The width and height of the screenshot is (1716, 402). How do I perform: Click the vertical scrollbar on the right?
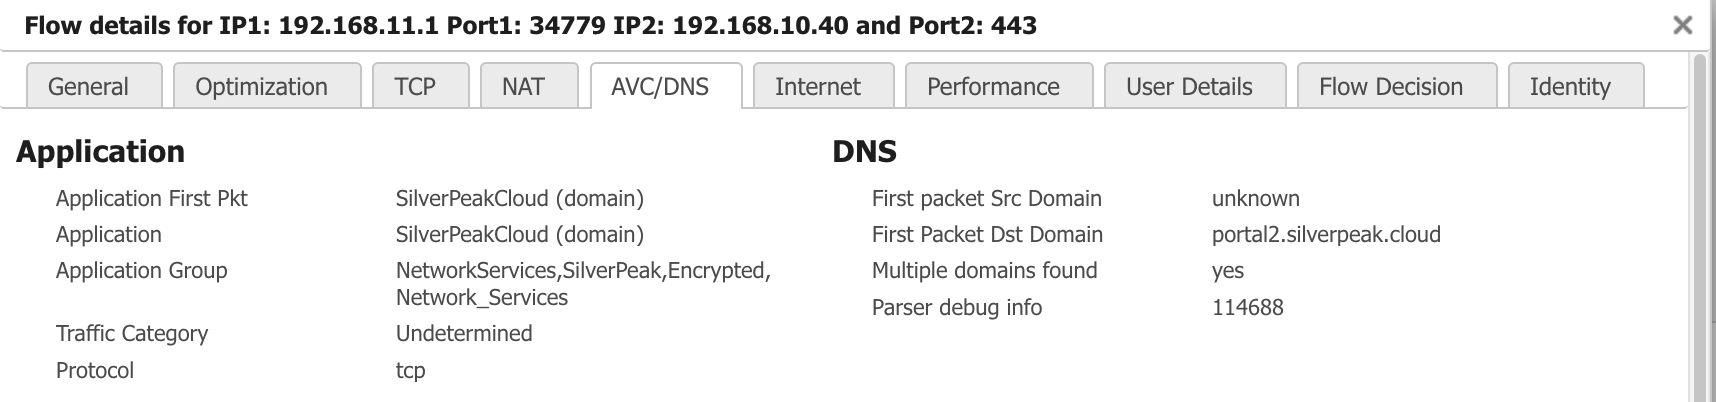[x=1699, y=230]
